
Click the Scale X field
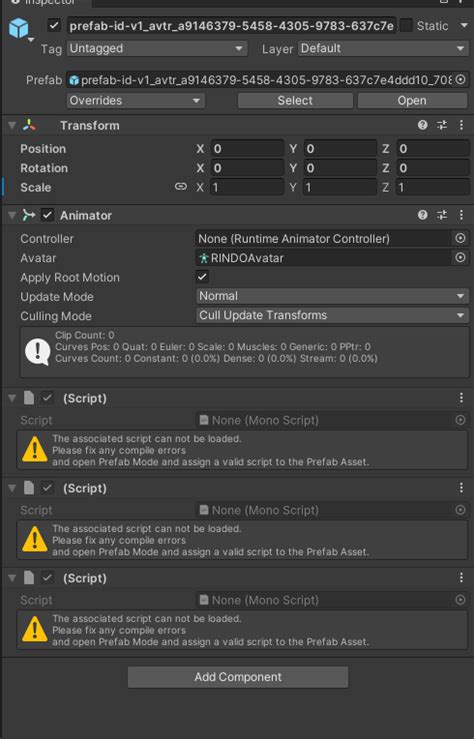247,188
